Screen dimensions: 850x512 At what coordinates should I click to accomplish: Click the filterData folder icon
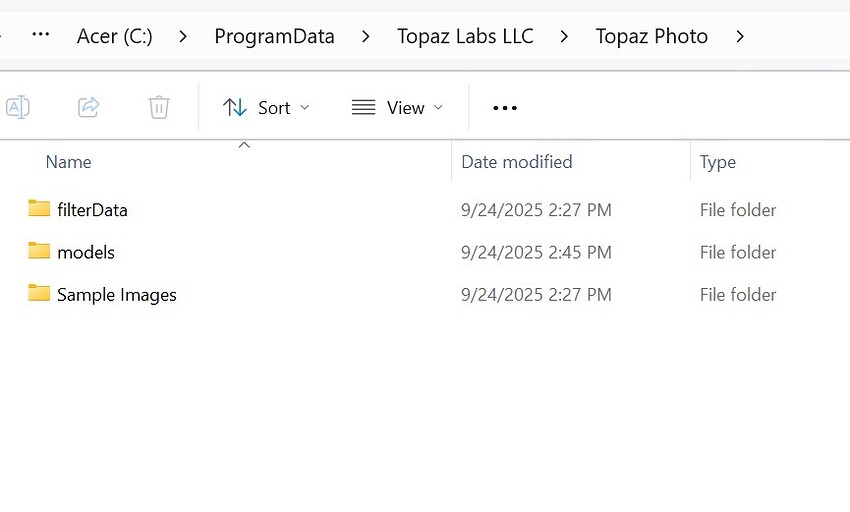pos(39,209)
